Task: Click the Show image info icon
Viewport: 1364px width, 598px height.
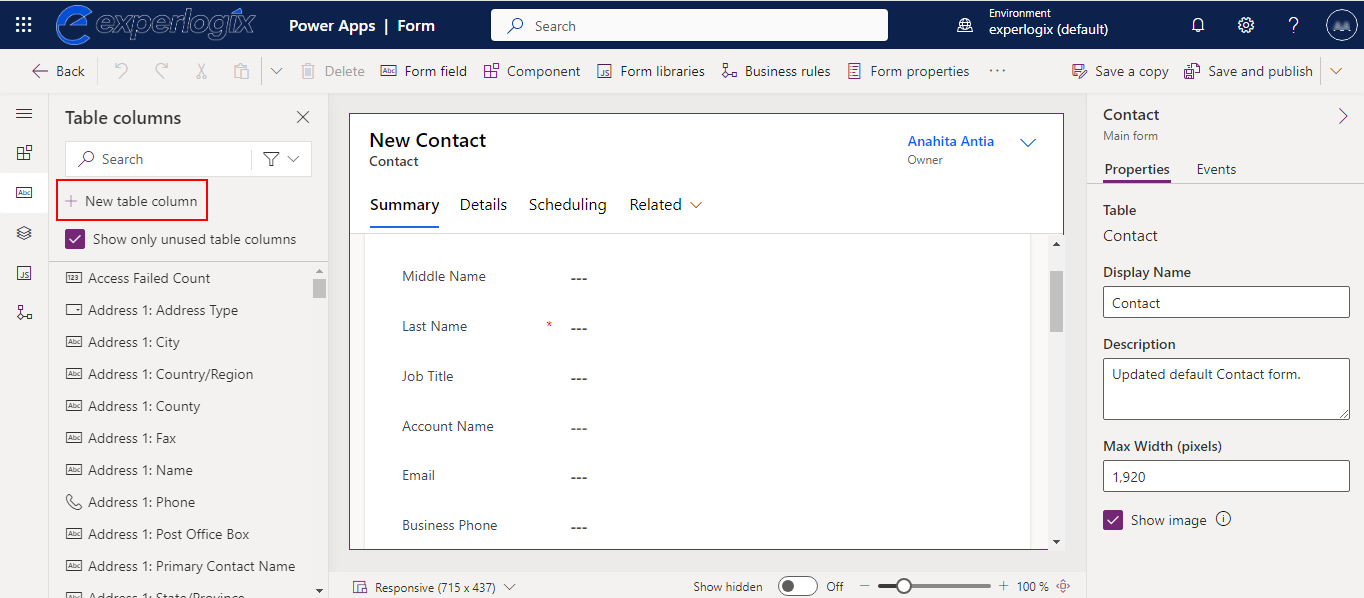Action: pyautogui.click(x=1223, y=519)
